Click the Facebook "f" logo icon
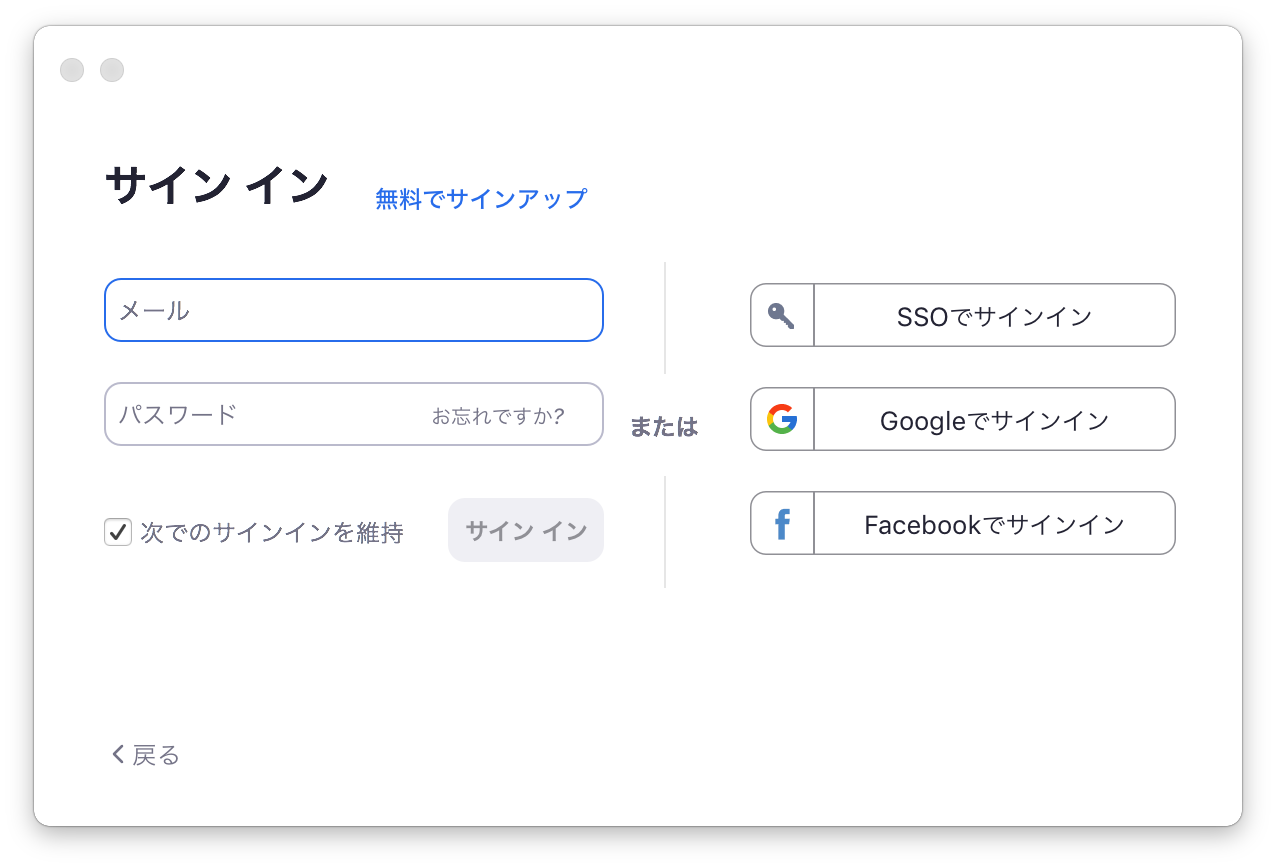 781,523
